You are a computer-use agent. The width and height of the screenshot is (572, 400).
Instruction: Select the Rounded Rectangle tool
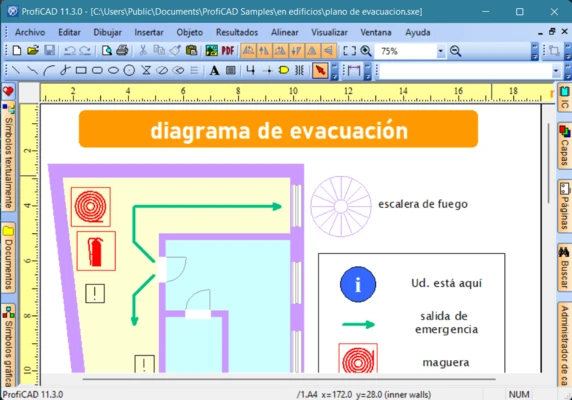97,70
